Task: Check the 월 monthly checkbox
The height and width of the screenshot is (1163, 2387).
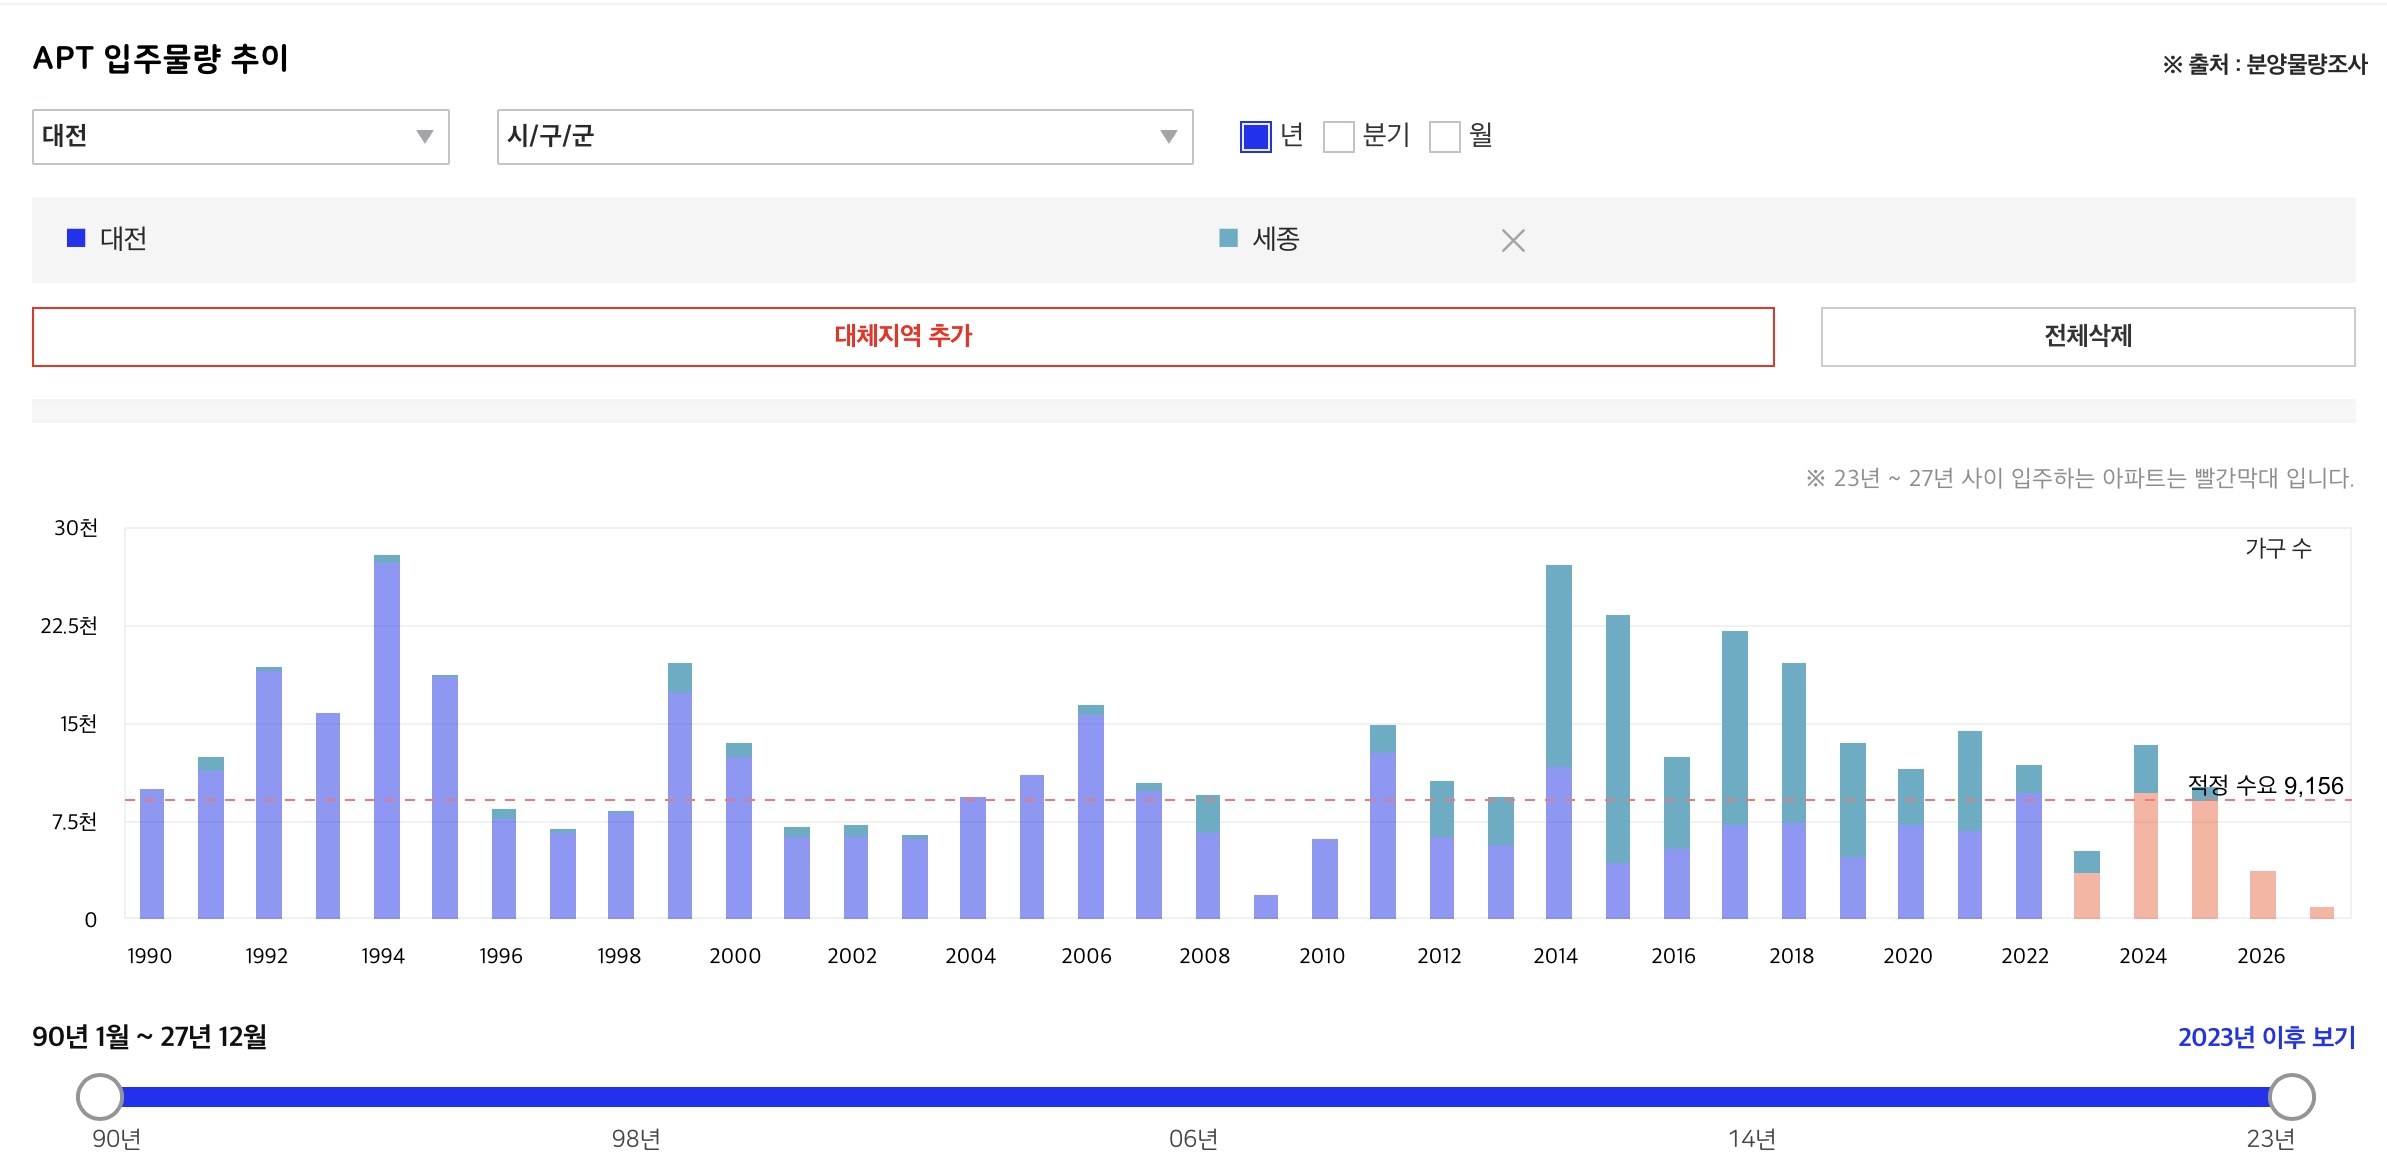Action: [1444, 136]
